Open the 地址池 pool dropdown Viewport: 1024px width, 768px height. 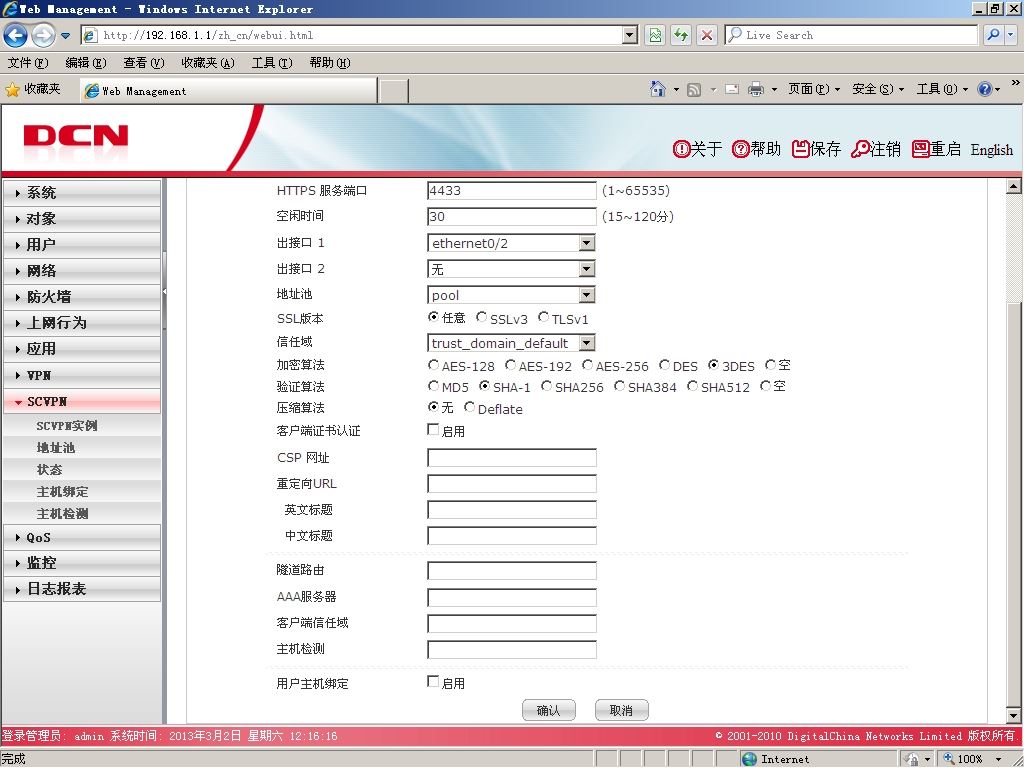click(586, 295)
